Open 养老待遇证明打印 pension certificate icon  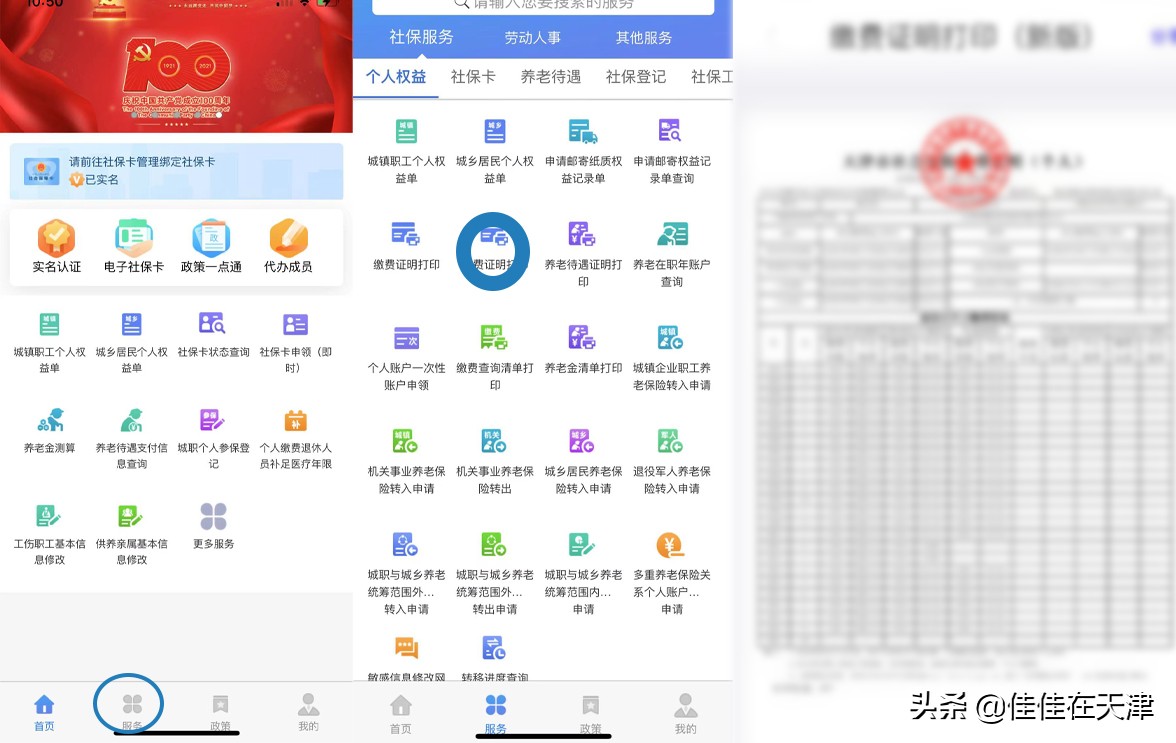(581, 232)
